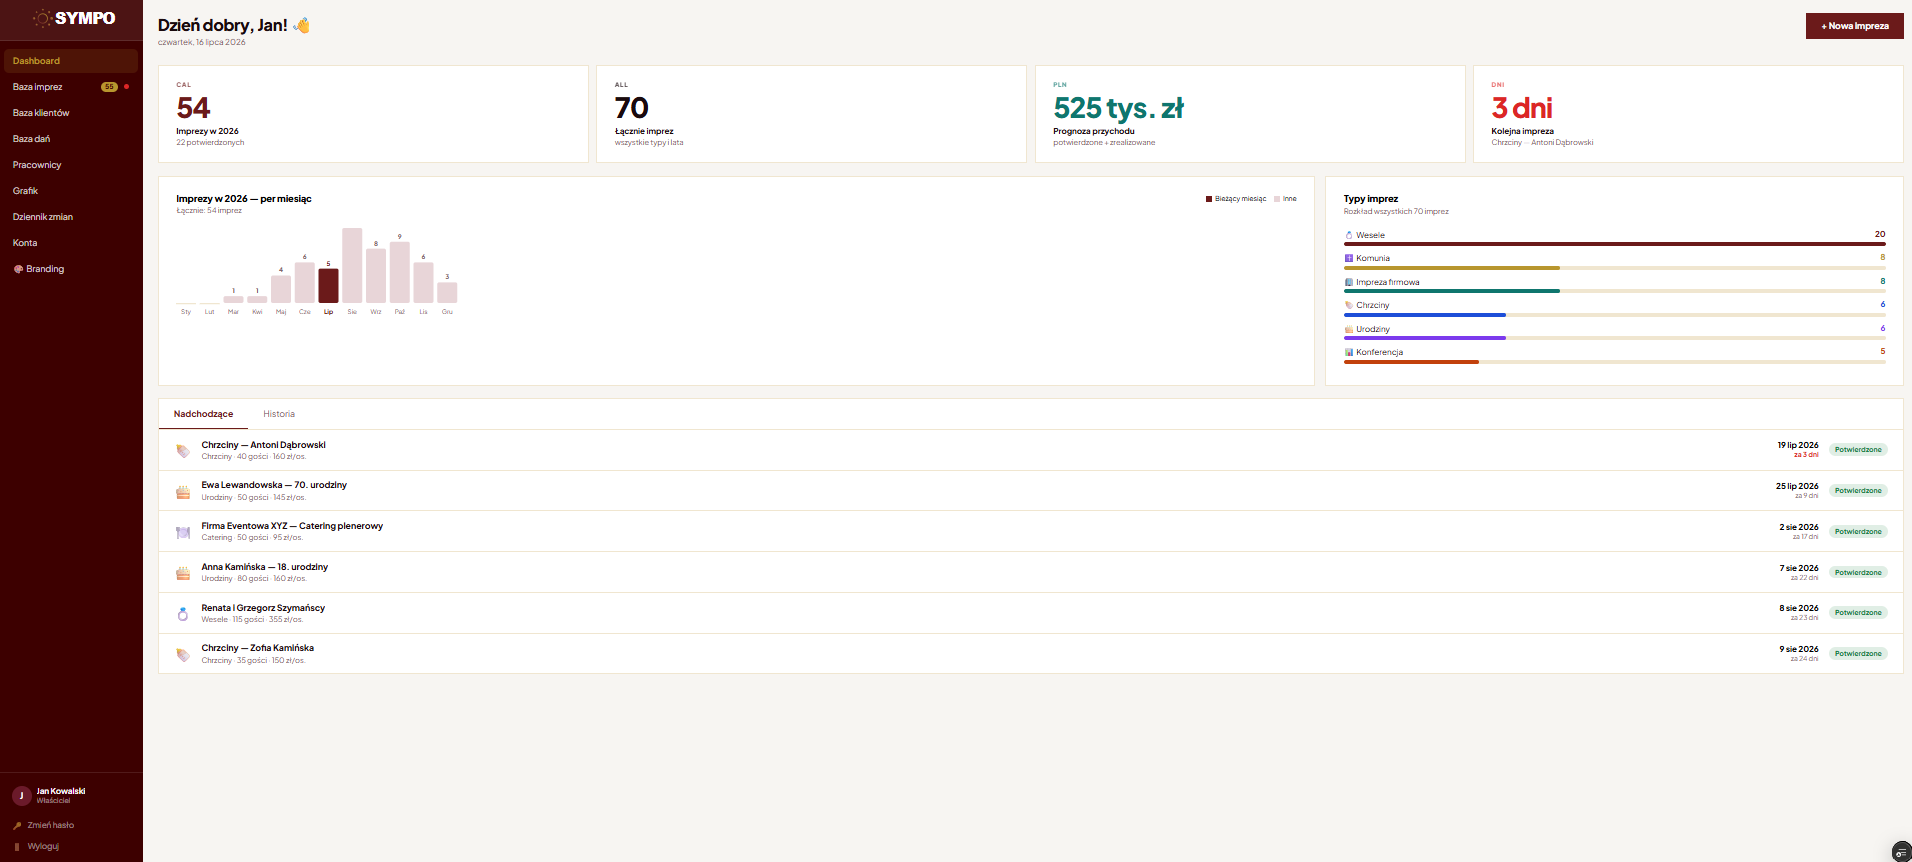This screenshot has height=862, width=1912.
Task: Open event Chrzciny — Zofia Kamińska
Action: (1030, 654)
